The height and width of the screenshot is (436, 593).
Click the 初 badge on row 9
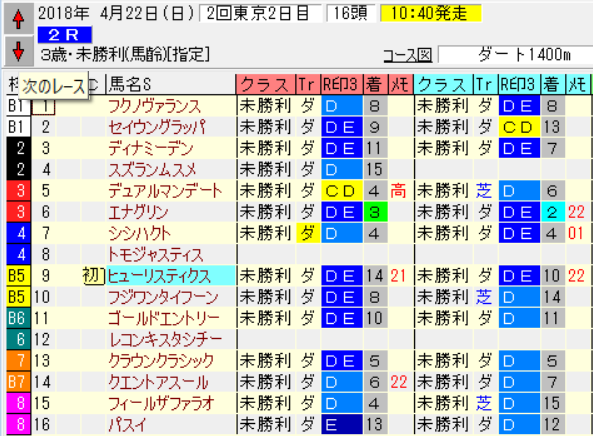pos(93,276)
